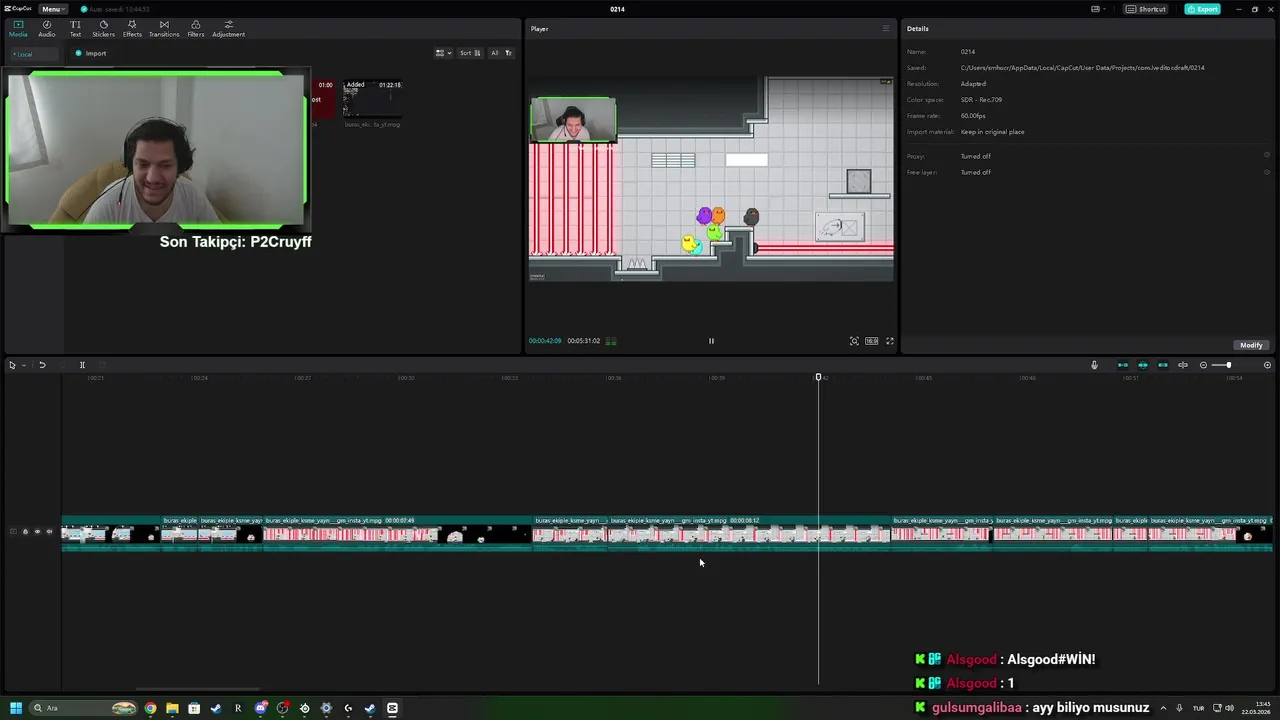Mute the main track audio
The width and height of the screenshot is (1280, 720).
tap(49, 531)
